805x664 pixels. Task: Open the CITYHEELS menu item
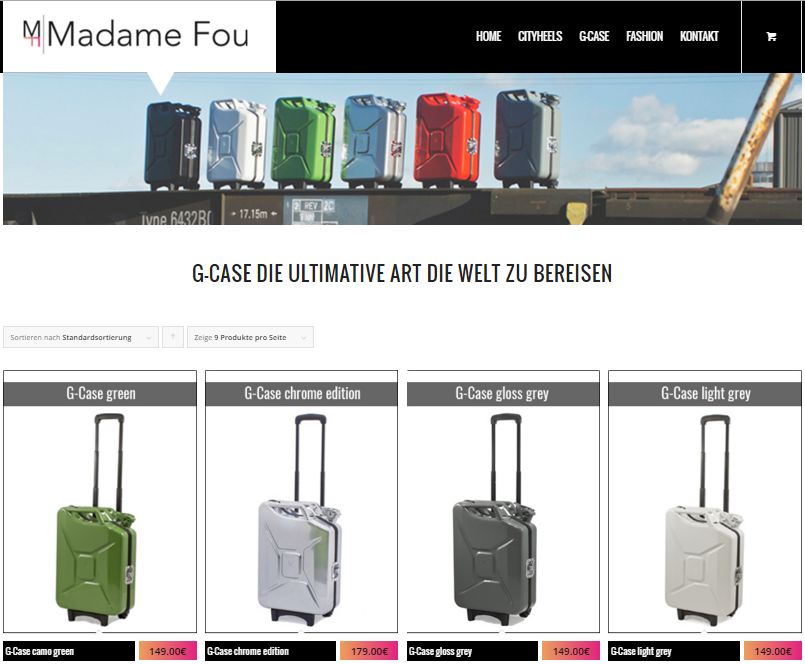[540, 36]
